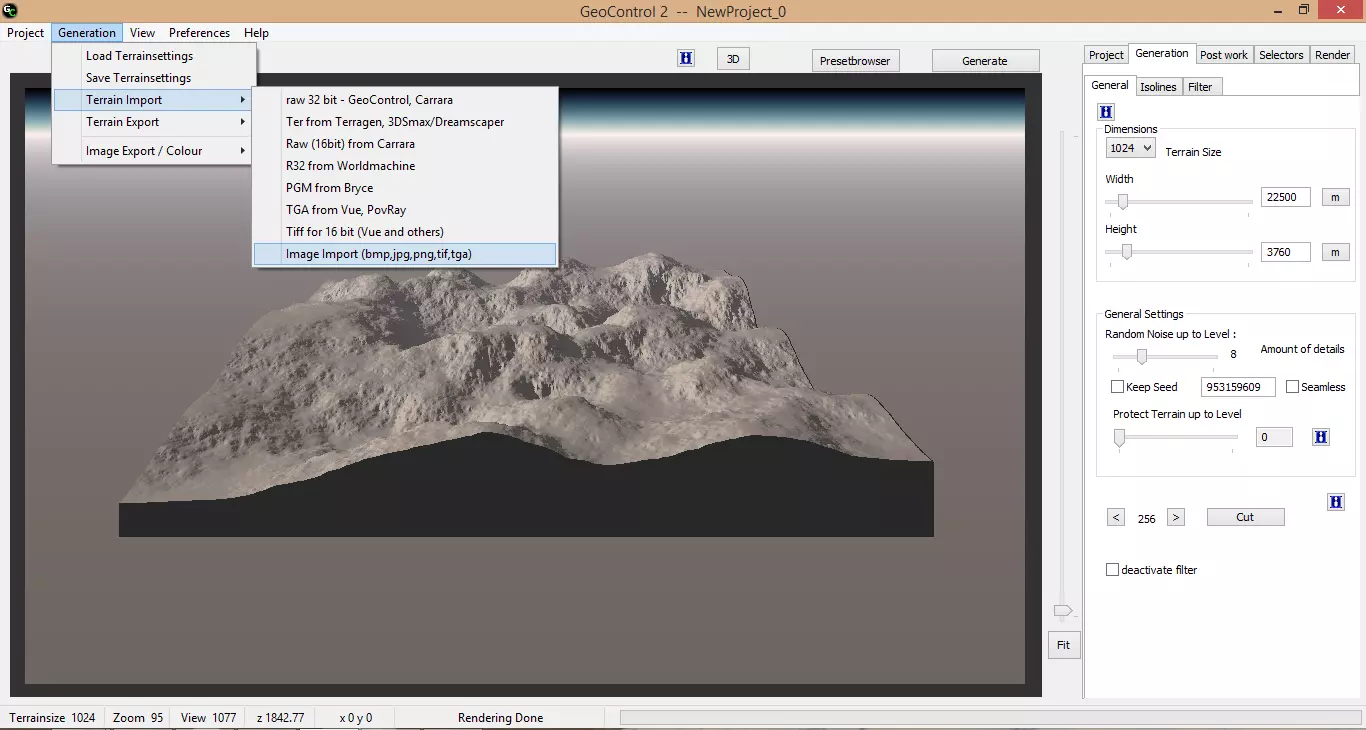Click info icon next to Protect Terrain field
Screen dimensions: 1366x730
pos(1321,437)
